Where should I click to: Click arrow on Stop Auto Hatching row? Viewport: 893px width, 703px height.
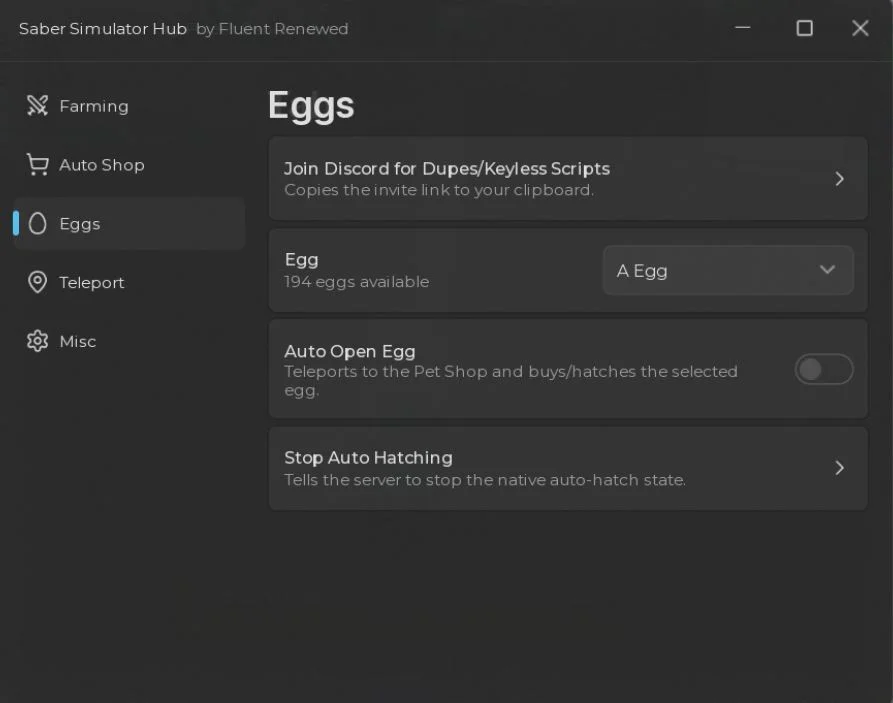pos(839,468)
